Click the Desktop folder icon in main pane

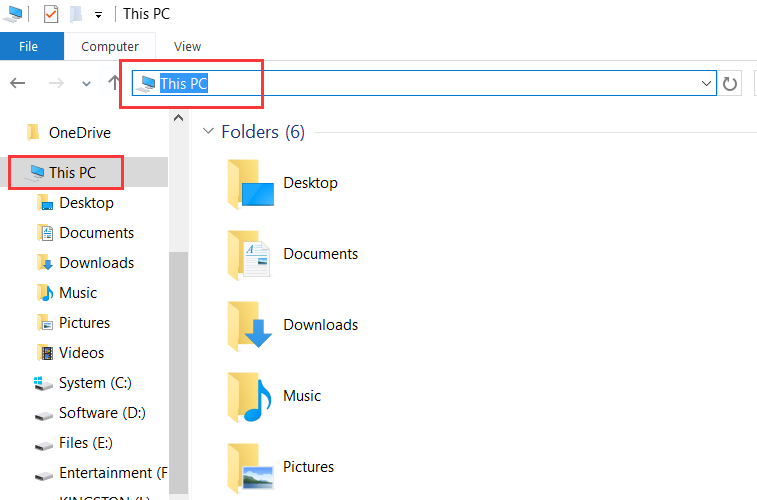pos(250,185)
